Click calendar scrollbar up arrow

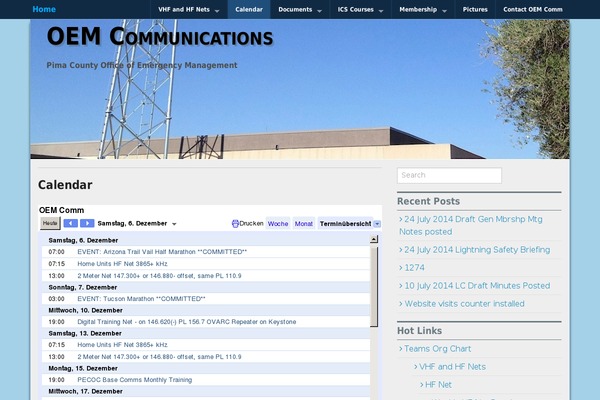374,239
